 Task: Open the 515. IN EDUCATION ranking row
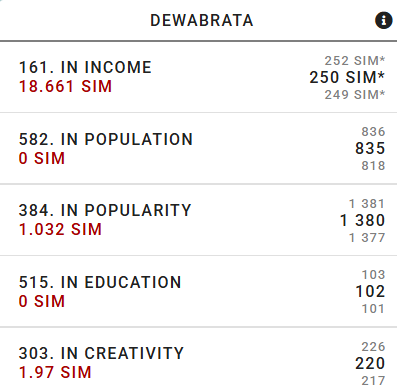point(198,292)
